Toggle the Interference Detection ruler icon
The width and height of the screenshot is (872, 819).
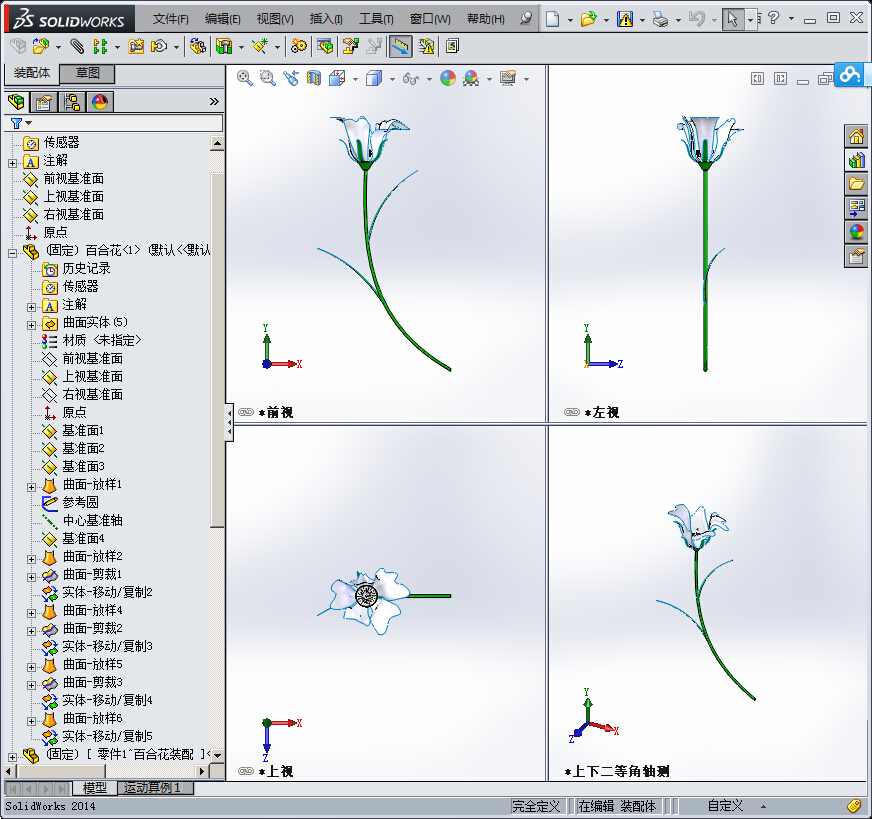pyautogui.click(x=400, y=46)
